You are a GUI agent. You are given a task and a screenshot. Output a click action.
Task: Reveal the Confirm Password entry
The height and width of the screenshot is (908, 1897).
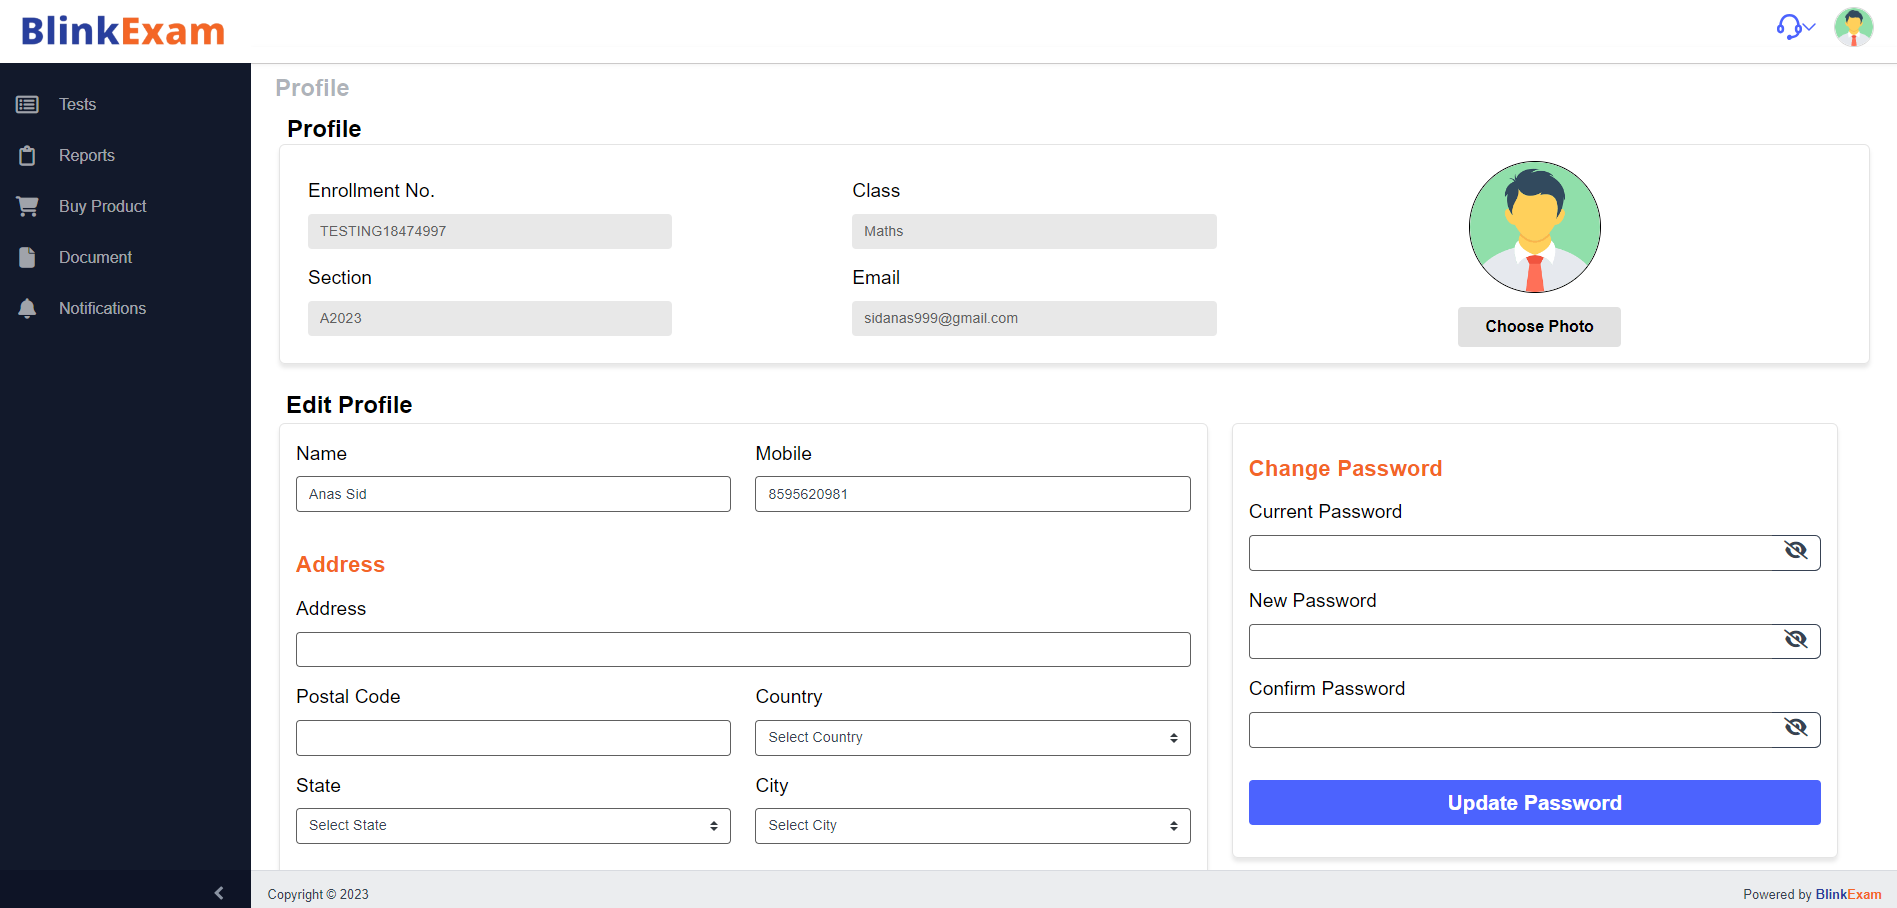click(1796, 728)
